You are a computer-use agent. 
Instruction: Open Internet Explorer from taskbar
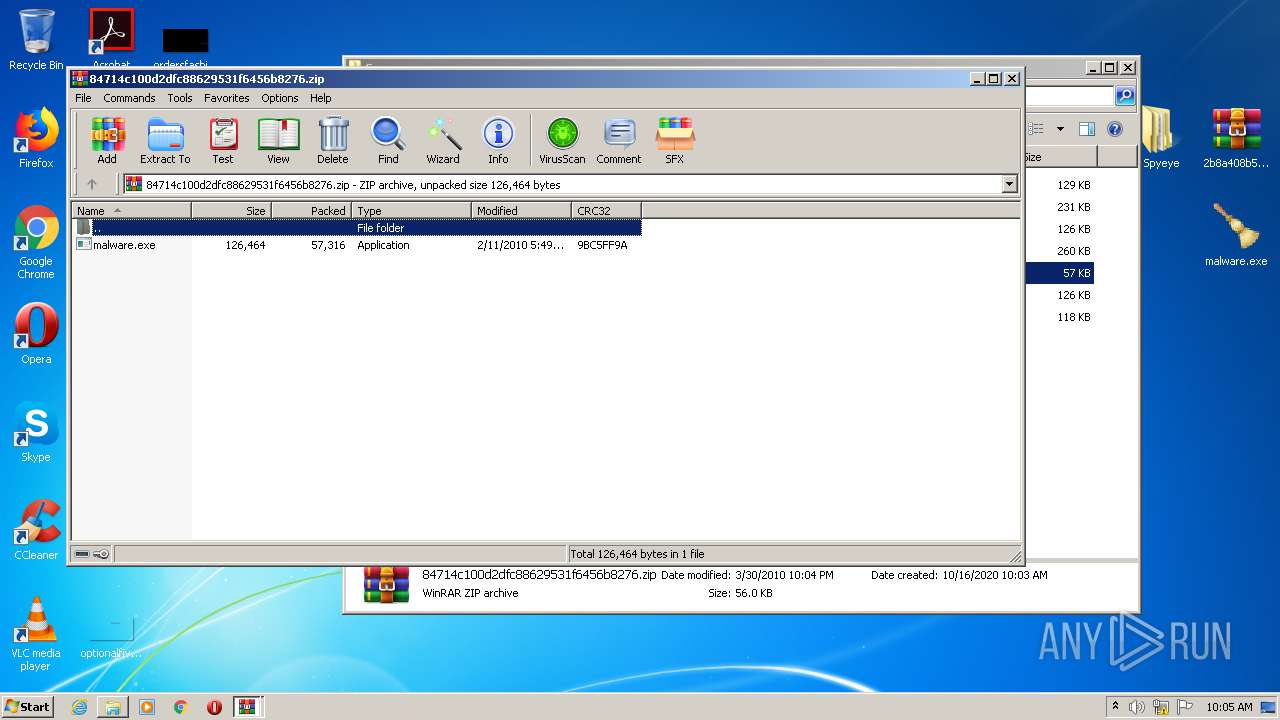79,707
